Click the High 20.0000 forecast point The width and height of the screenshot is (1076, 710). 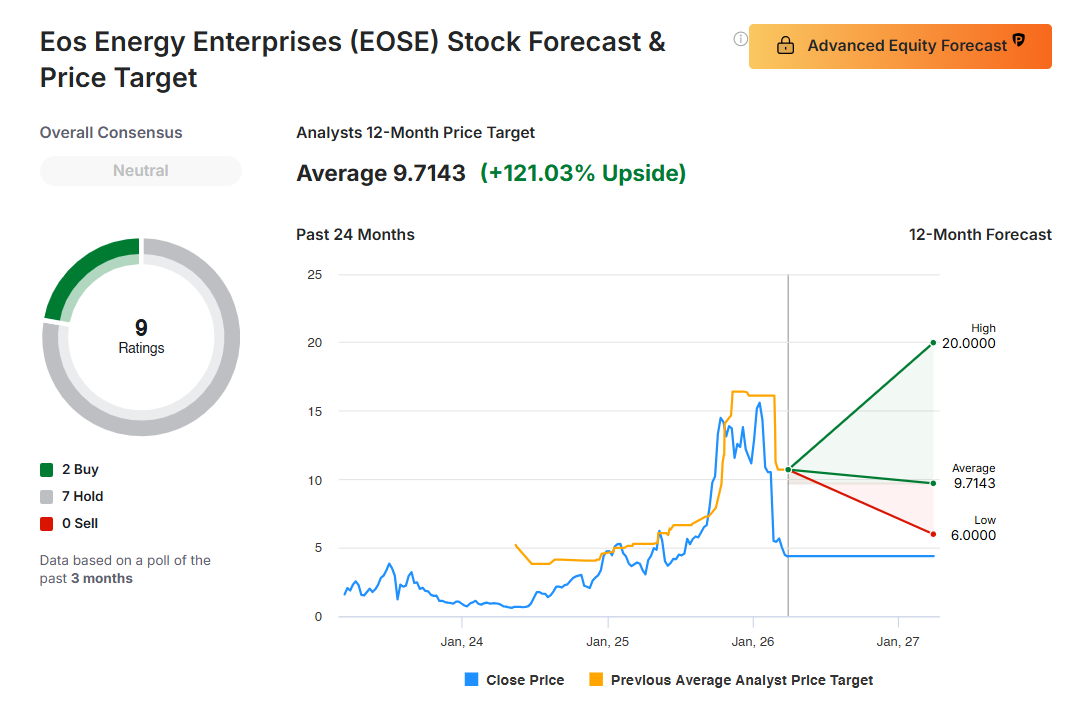point(933,343)
